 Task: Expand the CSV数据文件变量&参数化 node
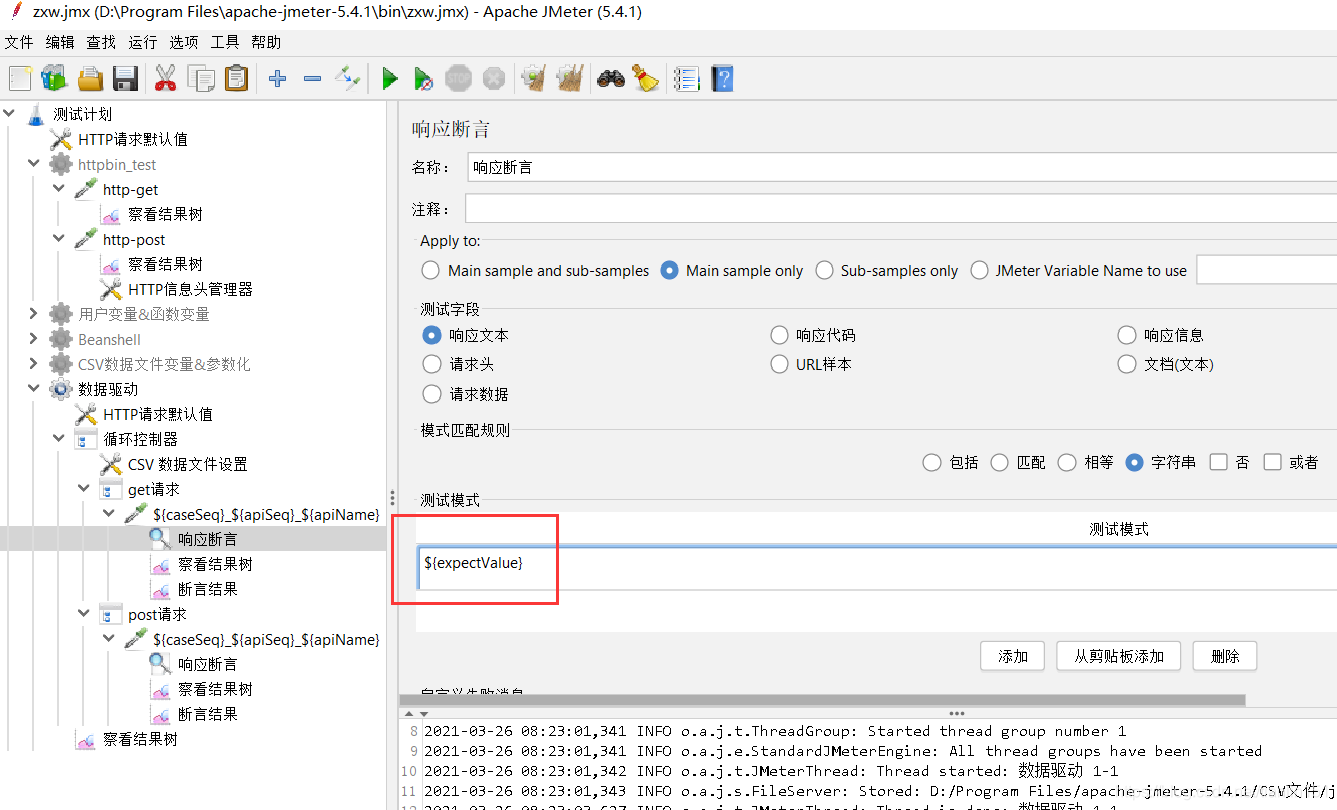[34, 364]
